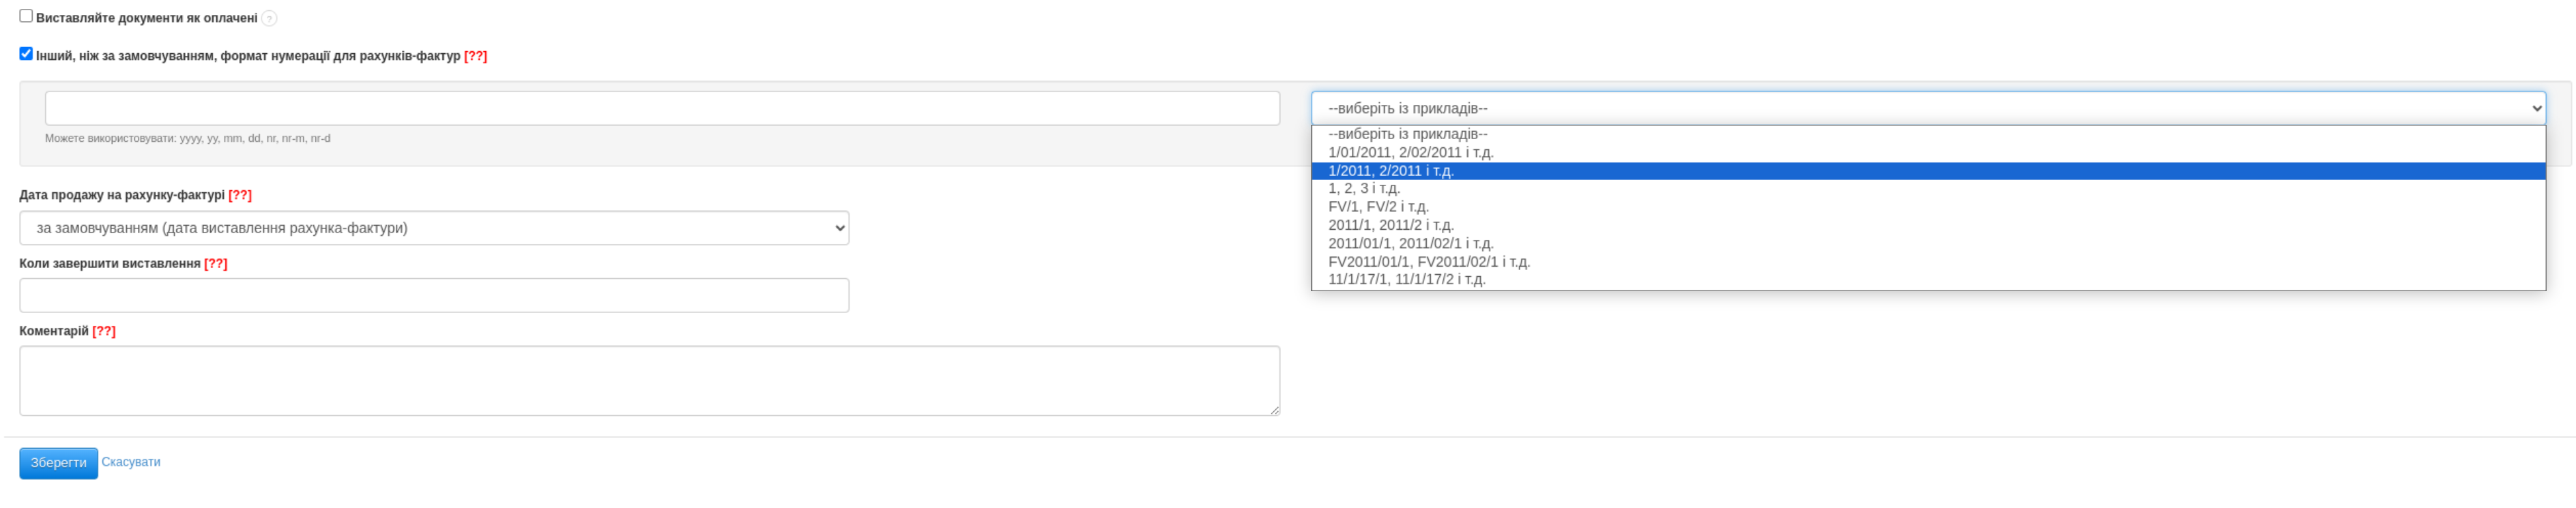Screen dimensions: 2576x508
Task: Click the 'Скасувати' cancel link
Action: pos(131,462)
